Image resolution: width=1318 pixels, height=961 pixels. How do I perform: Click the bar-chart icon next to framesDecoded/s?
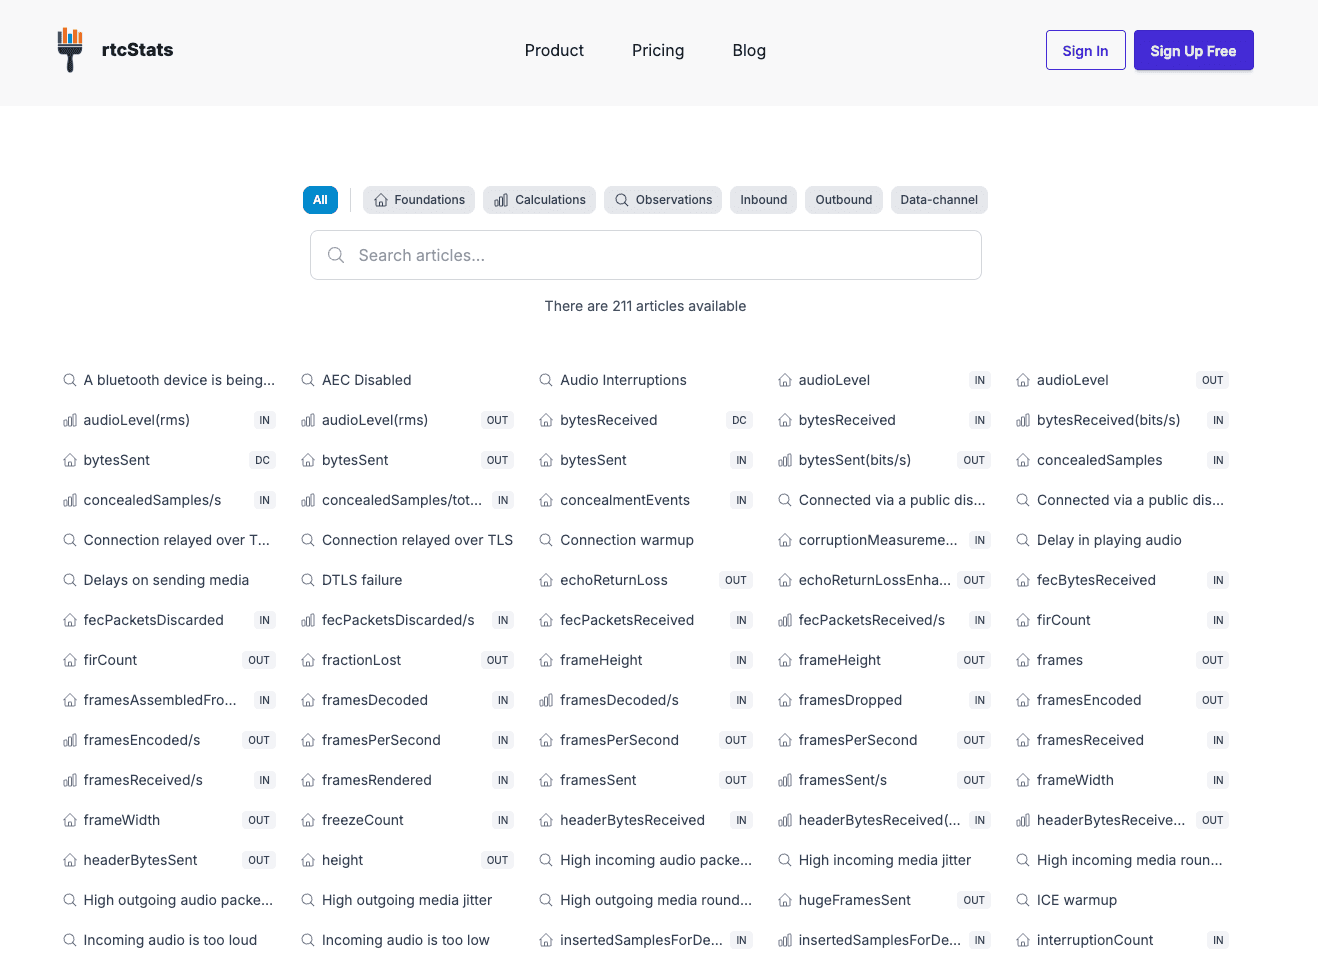point(546,700)
